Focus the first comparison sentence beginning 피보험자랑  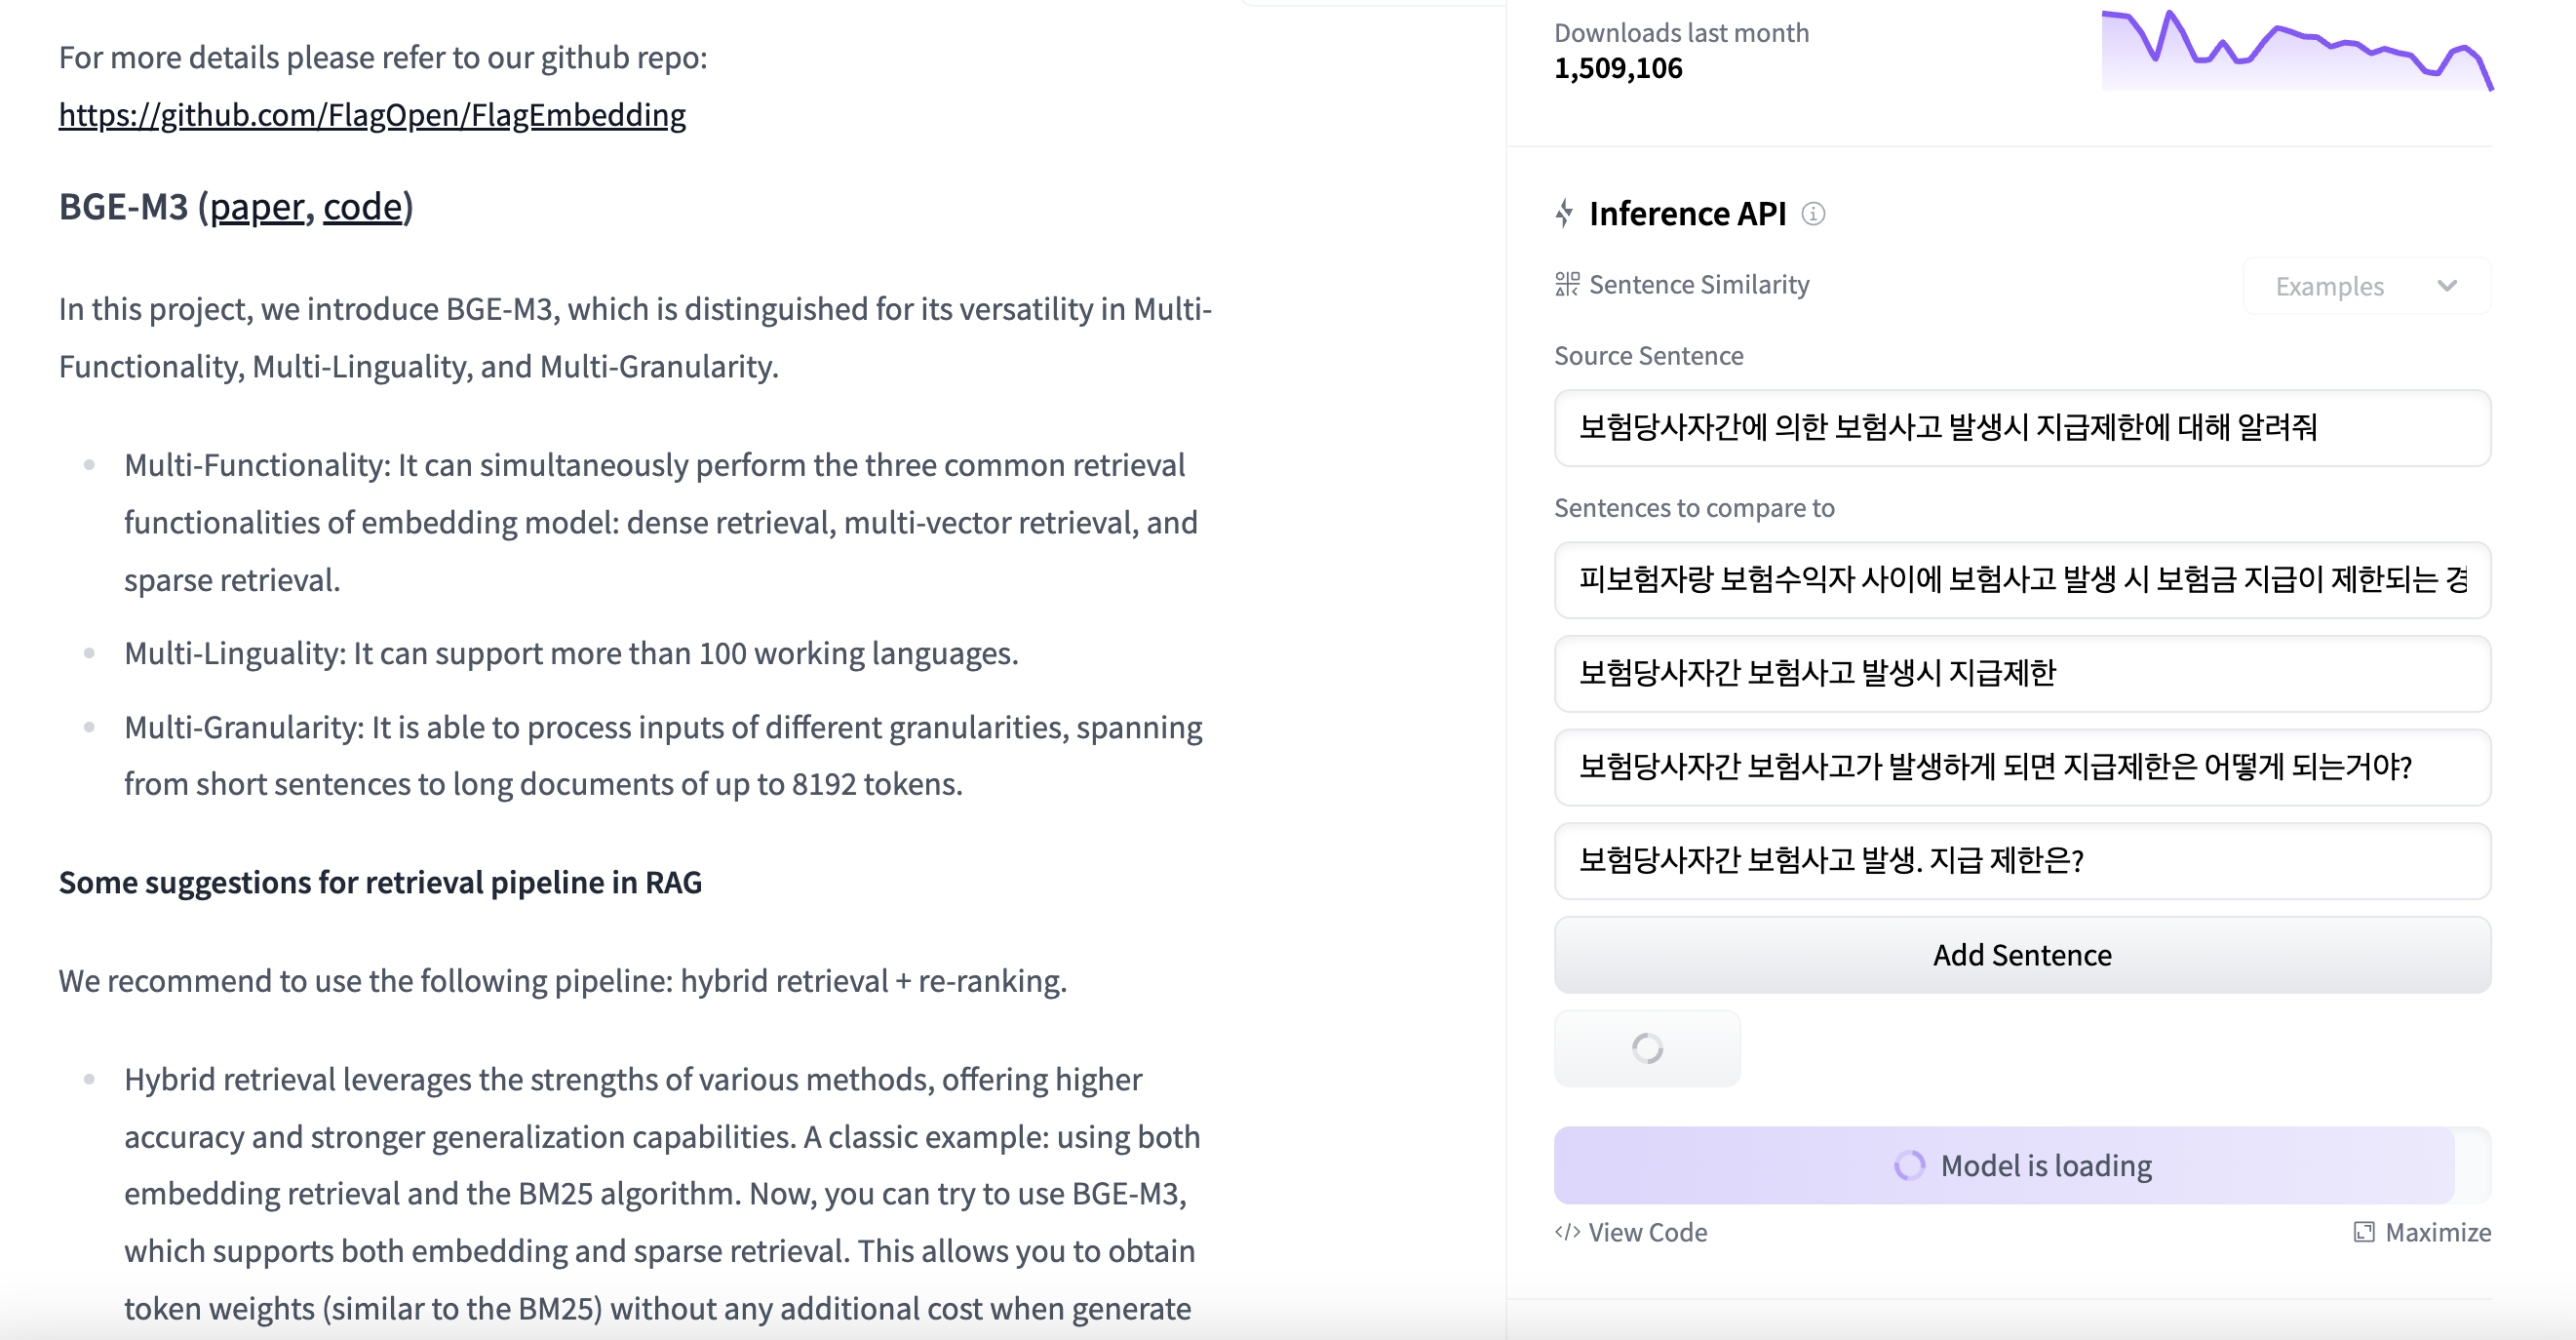(x=2022, y=580)
